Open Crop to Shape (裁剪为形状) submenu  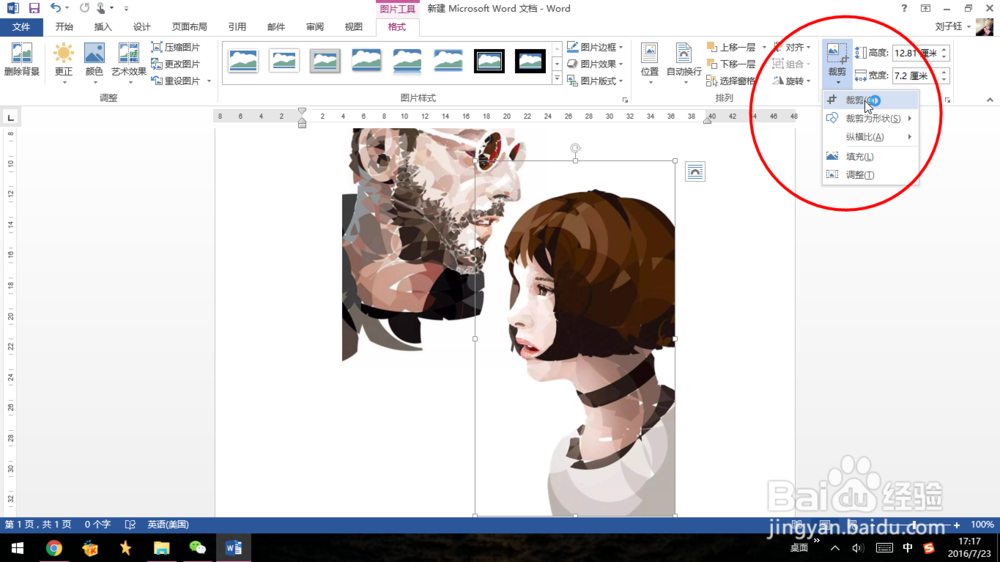(x=871, y=119)
